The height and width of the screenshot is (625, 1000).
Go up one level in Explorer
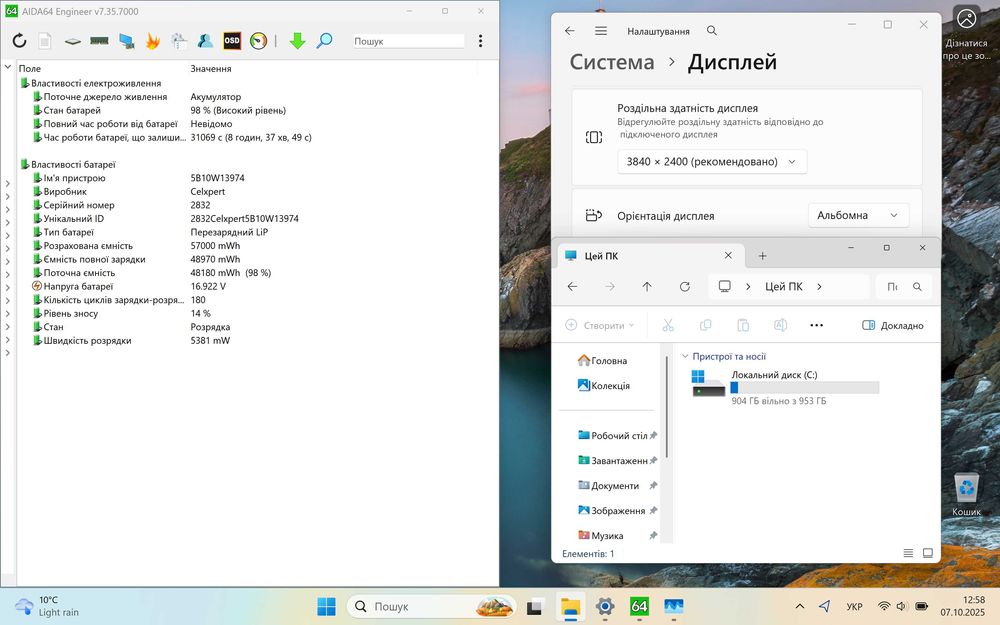(x=647, y=287)
